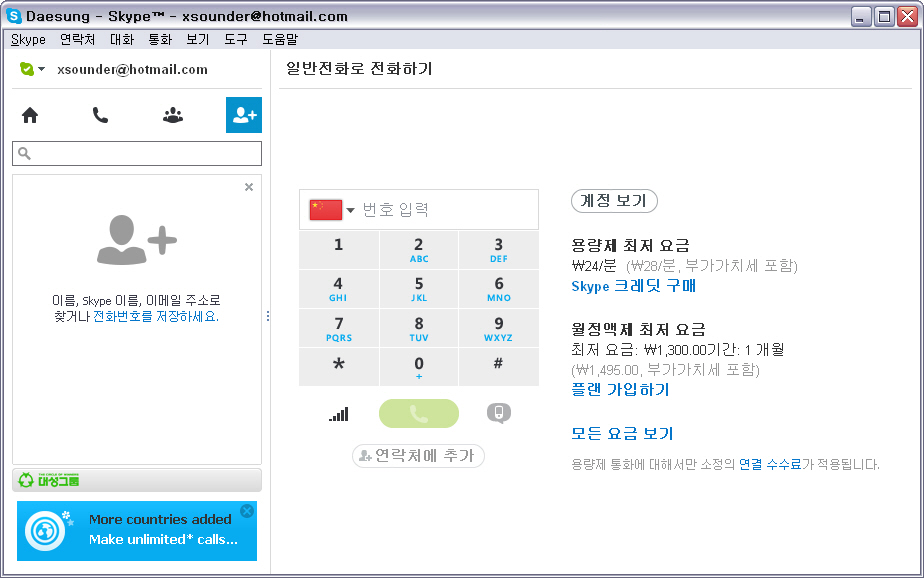Dial digit 4 GHI on keypad
This screenshot has width=924, height=578.
(x=339, y=289)
